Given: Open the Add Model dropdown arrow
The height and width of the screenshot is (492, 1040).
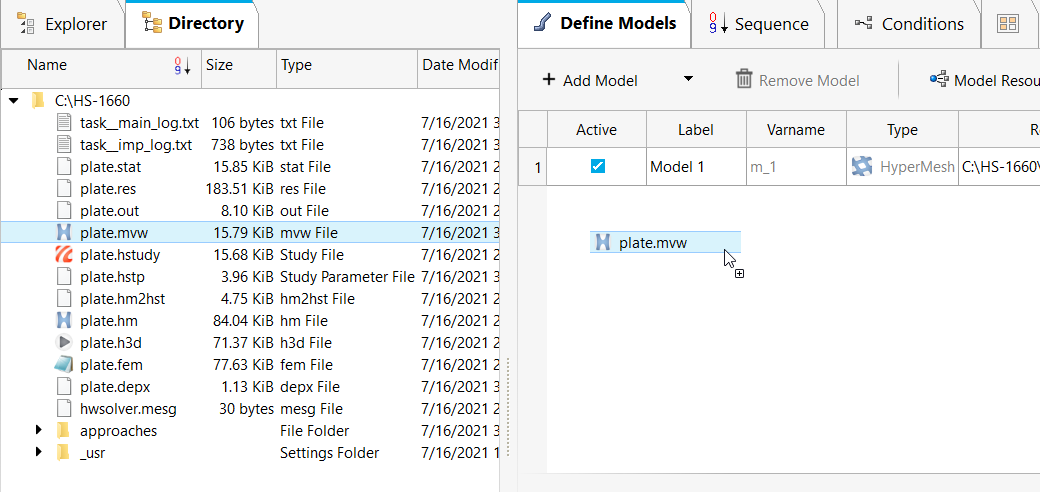Looking at the screenshot, I should pyautogui.click(x=688, y=80).
